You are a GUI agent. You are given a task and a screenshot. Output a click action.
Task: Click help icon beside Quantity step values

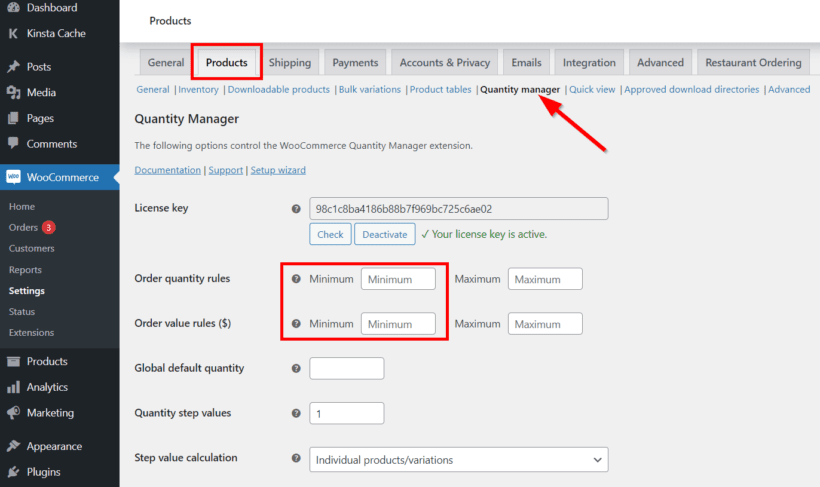coord(295,413)
